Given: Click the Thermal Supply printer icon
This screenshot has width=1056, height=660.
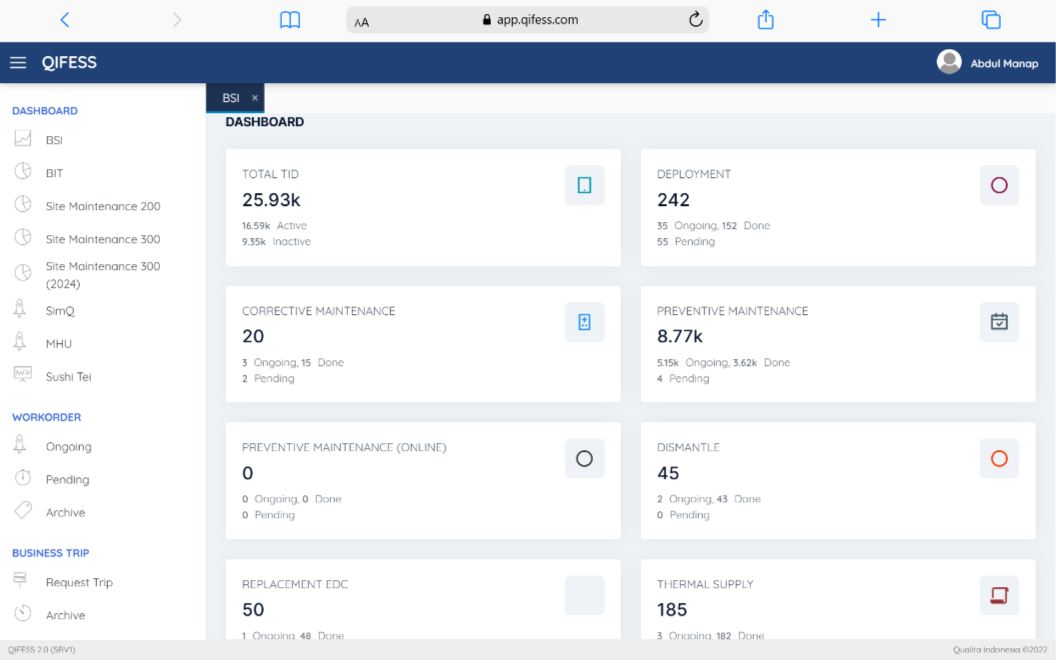Looking at the screenshot, I should pyautogui.click(x=999, y=595).
